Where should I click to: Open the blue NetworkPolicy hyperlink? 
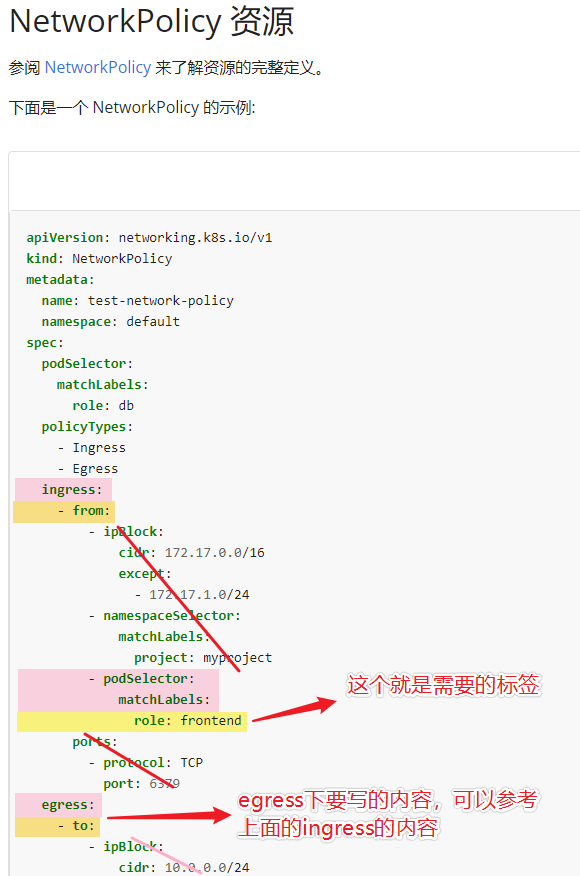tap(98, 68)
